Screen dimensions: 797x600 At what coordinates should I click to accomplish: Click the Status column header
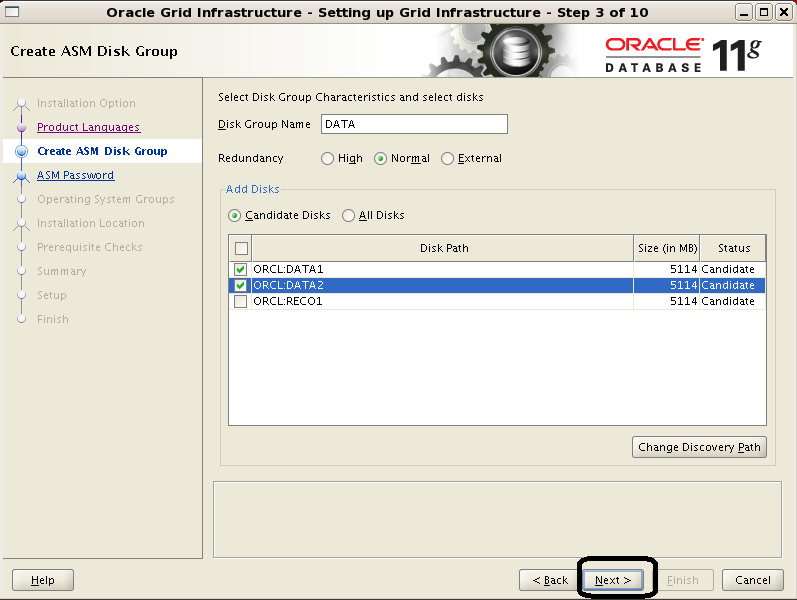click(x=733, y=248)
